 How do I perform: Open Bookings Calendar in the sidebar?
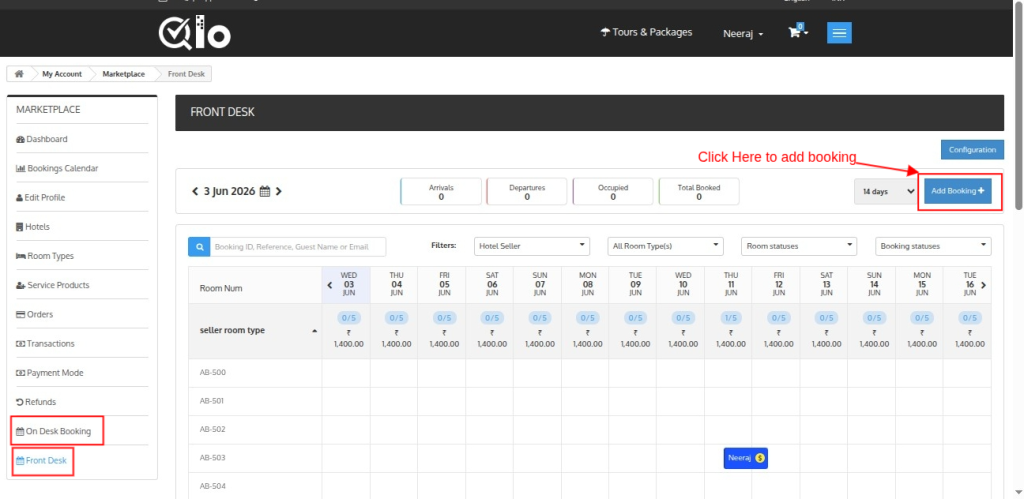tap(57, 169)
